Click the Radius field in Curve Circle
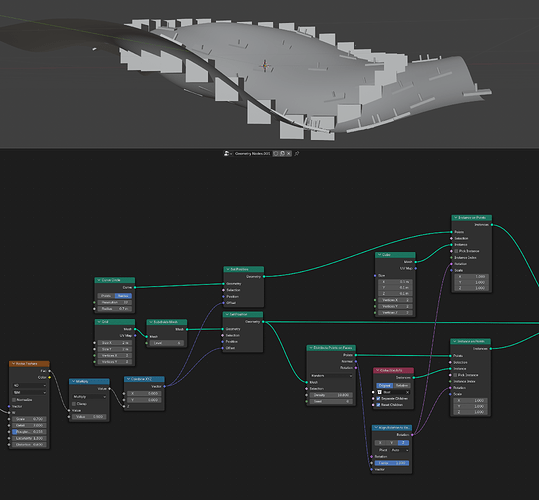This screenshot has height=500, width=539. (x=114, y=309)
